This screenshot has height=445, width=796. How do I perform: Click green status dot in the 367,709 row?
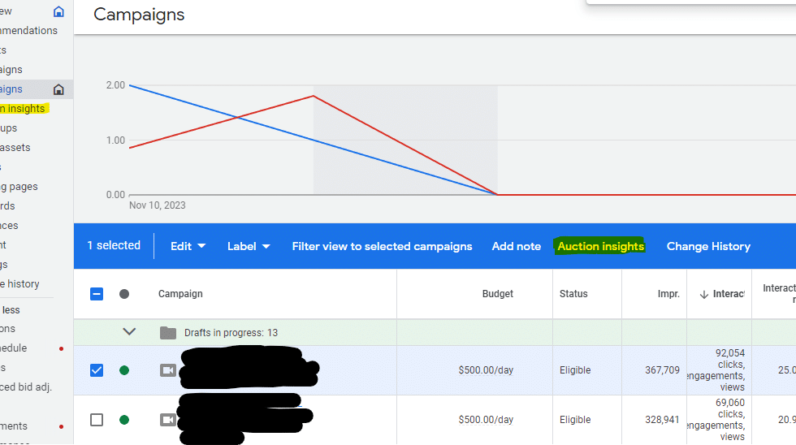(124, 370)
